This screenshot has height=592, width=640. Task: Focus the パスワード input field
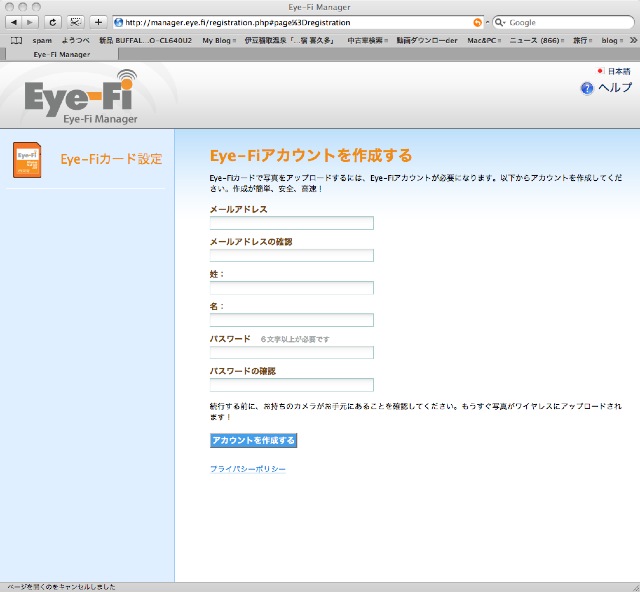(291, 352)
